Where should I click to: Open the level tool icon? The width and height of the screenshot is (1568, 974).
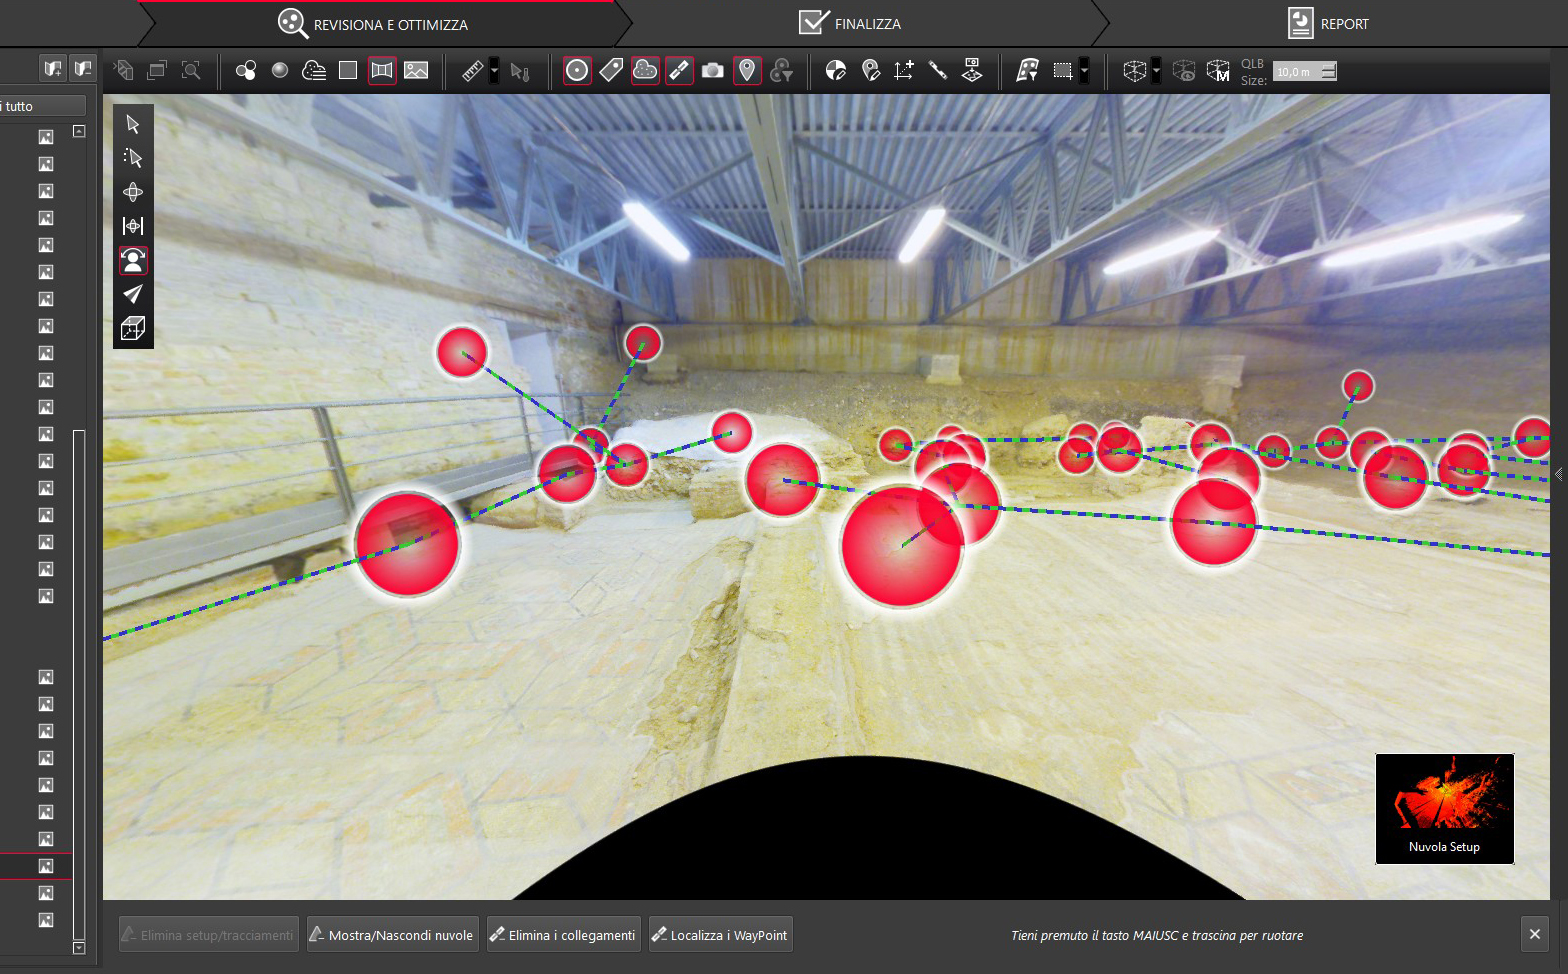pyautogui.click(x=938, y=71)
